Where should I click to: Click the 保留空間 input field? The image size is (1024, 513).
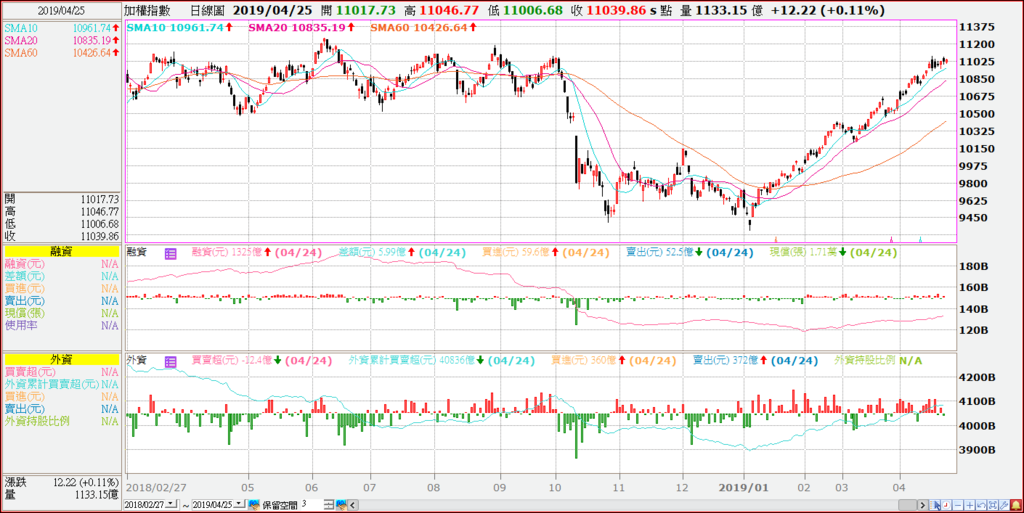click(x=312, y=504)
